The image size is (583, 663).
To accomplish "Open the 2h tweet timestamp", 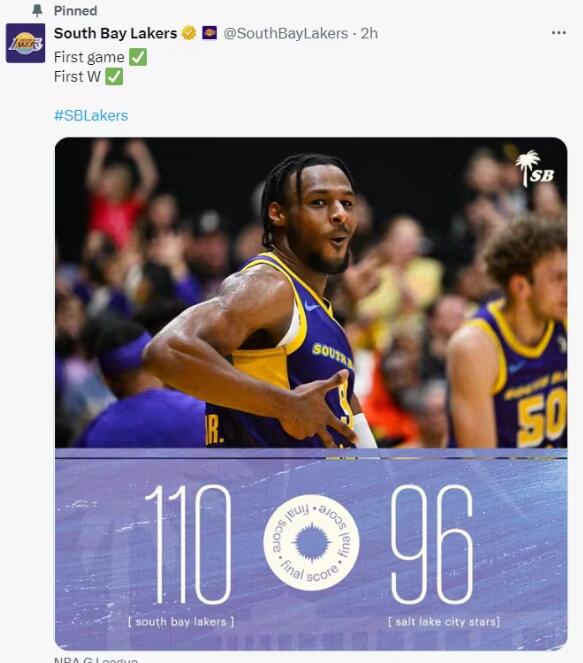I will coord(369,33).
